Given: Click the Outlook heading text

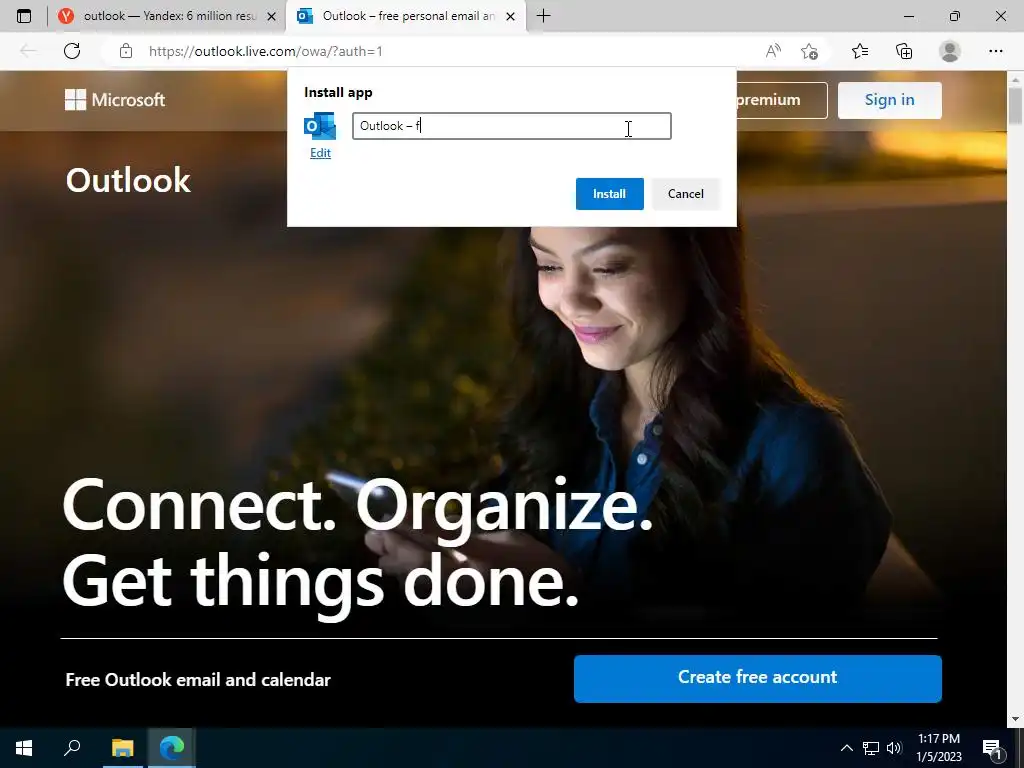Looking at the screenshot, I should [128, 180].
